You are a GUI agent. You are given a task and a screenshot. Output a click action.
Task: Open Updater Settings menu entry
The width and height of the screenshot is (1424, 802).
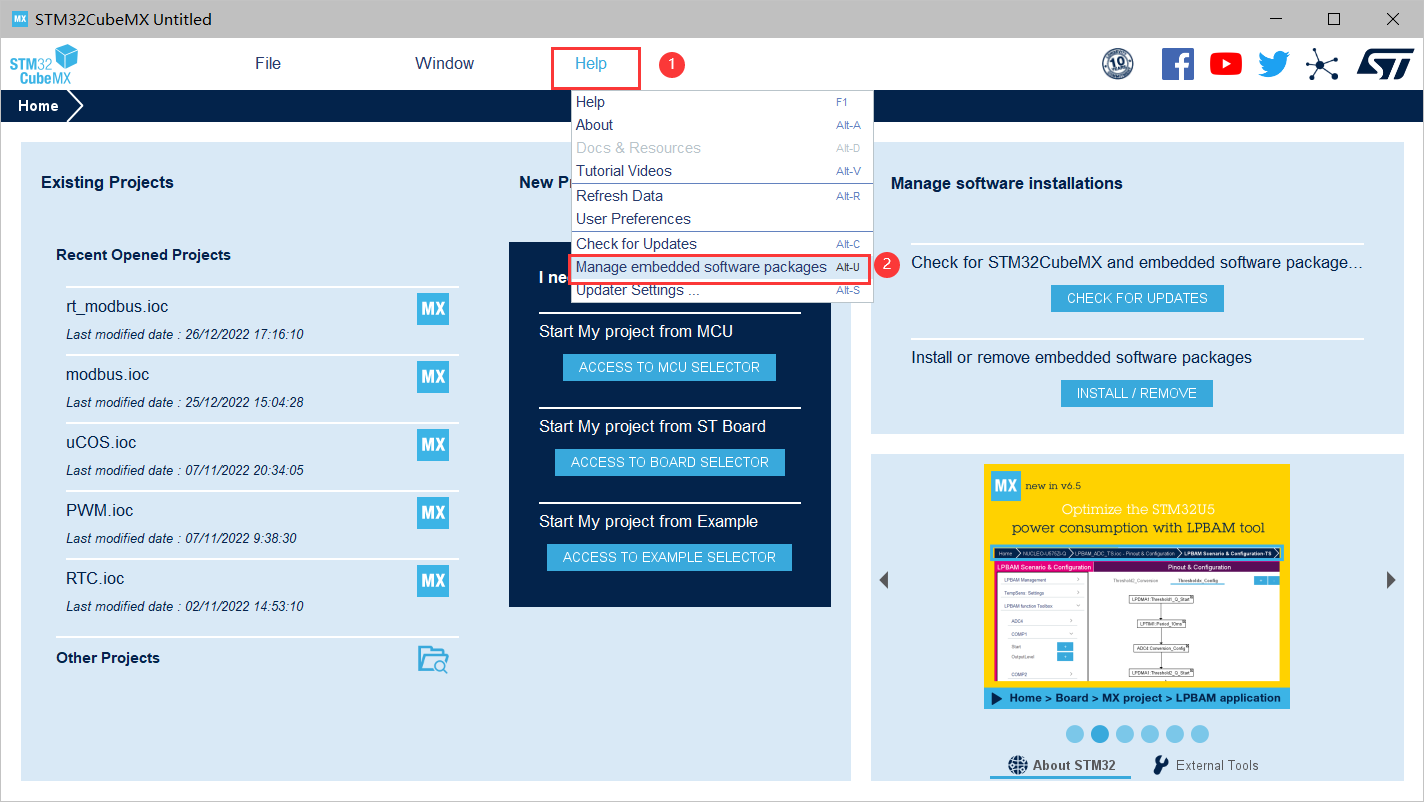pyautogui.click(x=722, y=290)
